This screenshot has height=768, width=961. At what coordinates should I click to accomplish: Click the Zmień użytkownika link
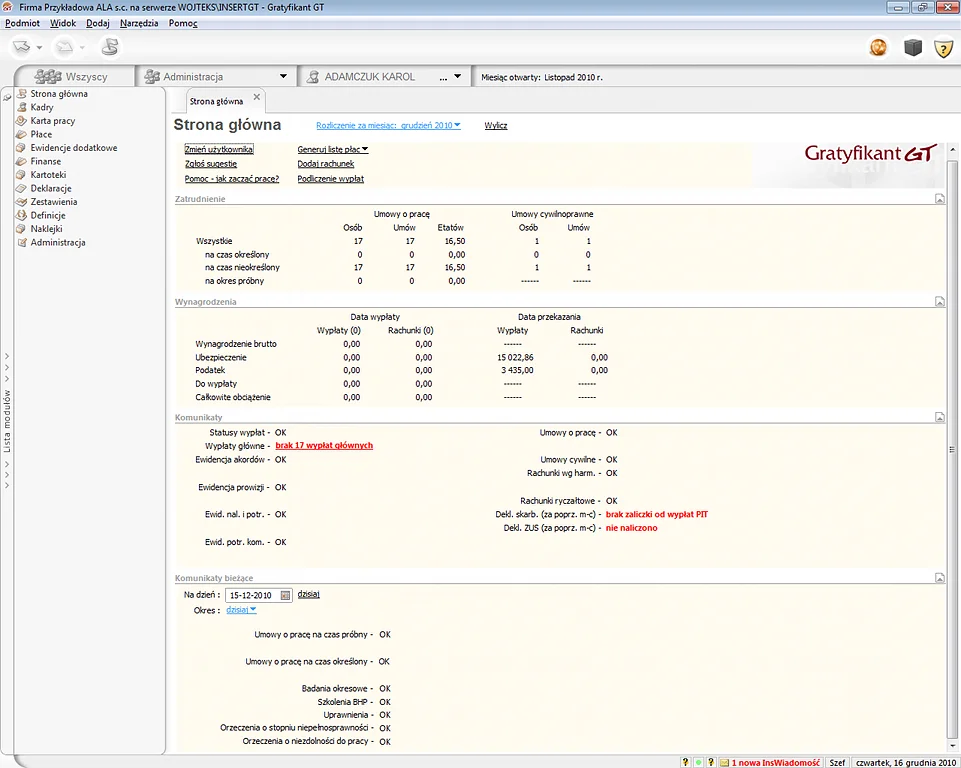219,149
